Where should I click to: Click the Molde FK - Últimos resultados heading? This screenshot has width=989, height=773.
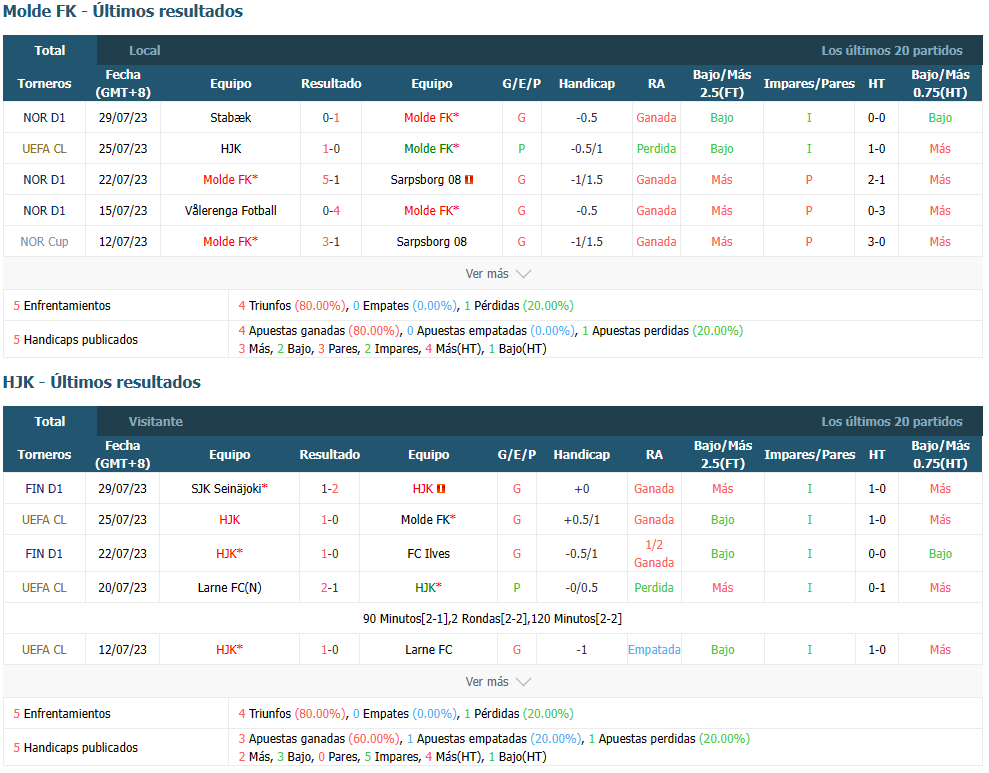click(x=123, y=11)
